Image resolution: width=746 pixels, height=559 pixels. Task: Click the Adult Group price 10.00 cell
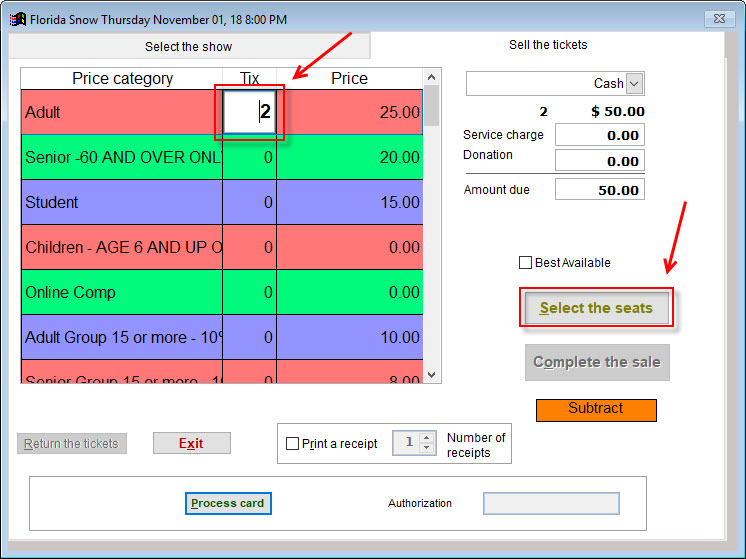(350, 337)
